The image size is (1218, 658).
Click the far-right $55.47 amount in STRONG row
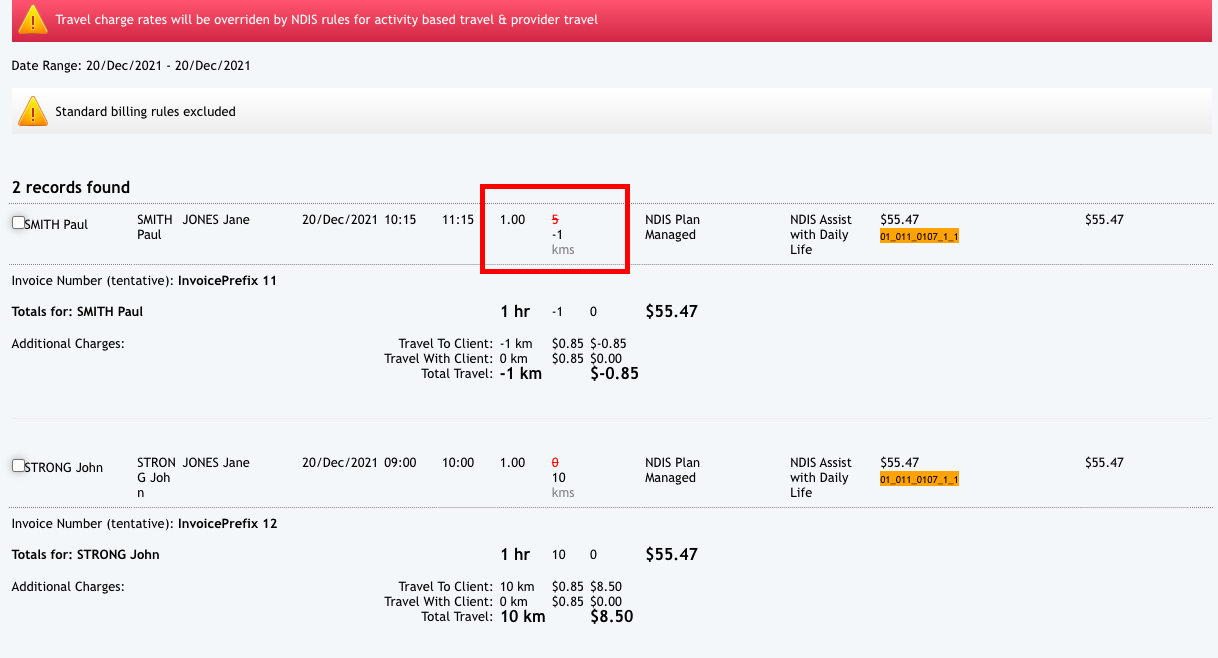click(1104, 463)
